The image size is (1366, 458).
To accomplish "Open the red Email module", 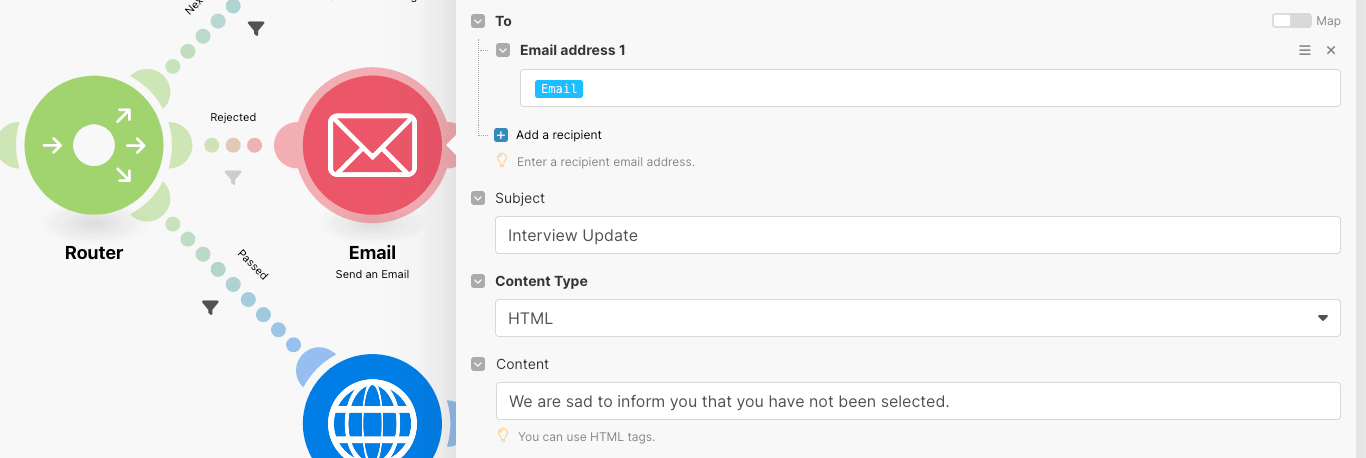I will click(372, 146).
